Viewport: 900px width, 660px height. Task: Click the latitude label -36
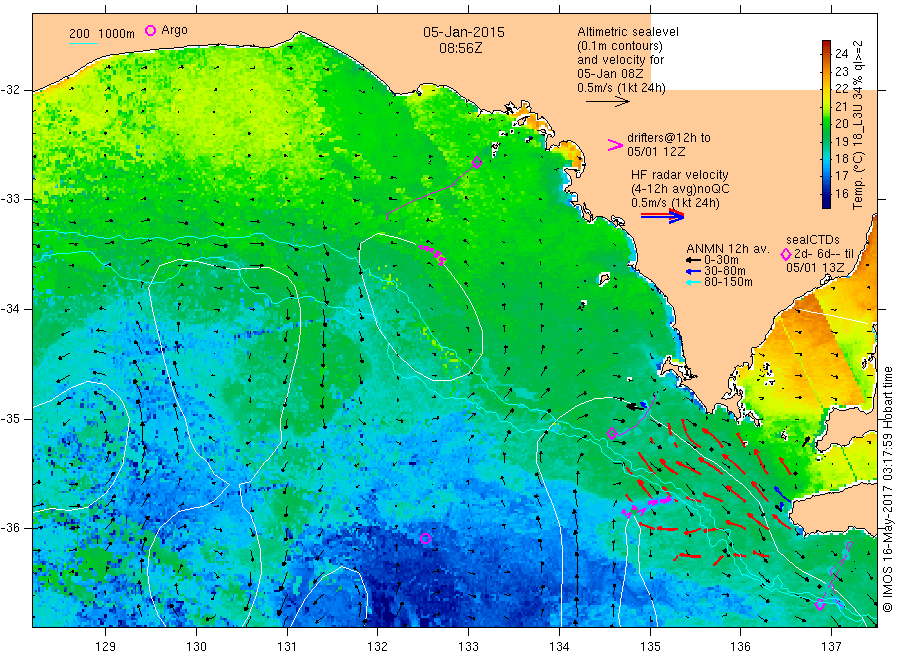pos(11,527)
